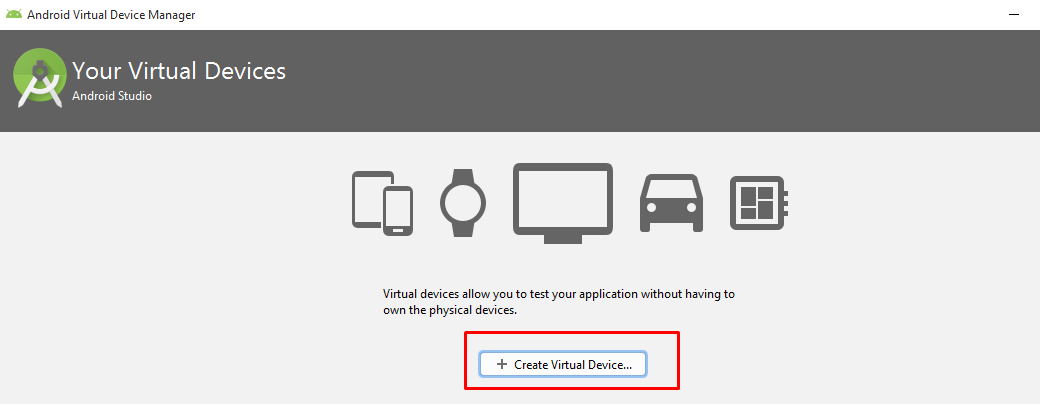Click the 'Android Virtual Device Manager' window title
This screenshot has height=404, width=1040.
[x=111, y=15]
